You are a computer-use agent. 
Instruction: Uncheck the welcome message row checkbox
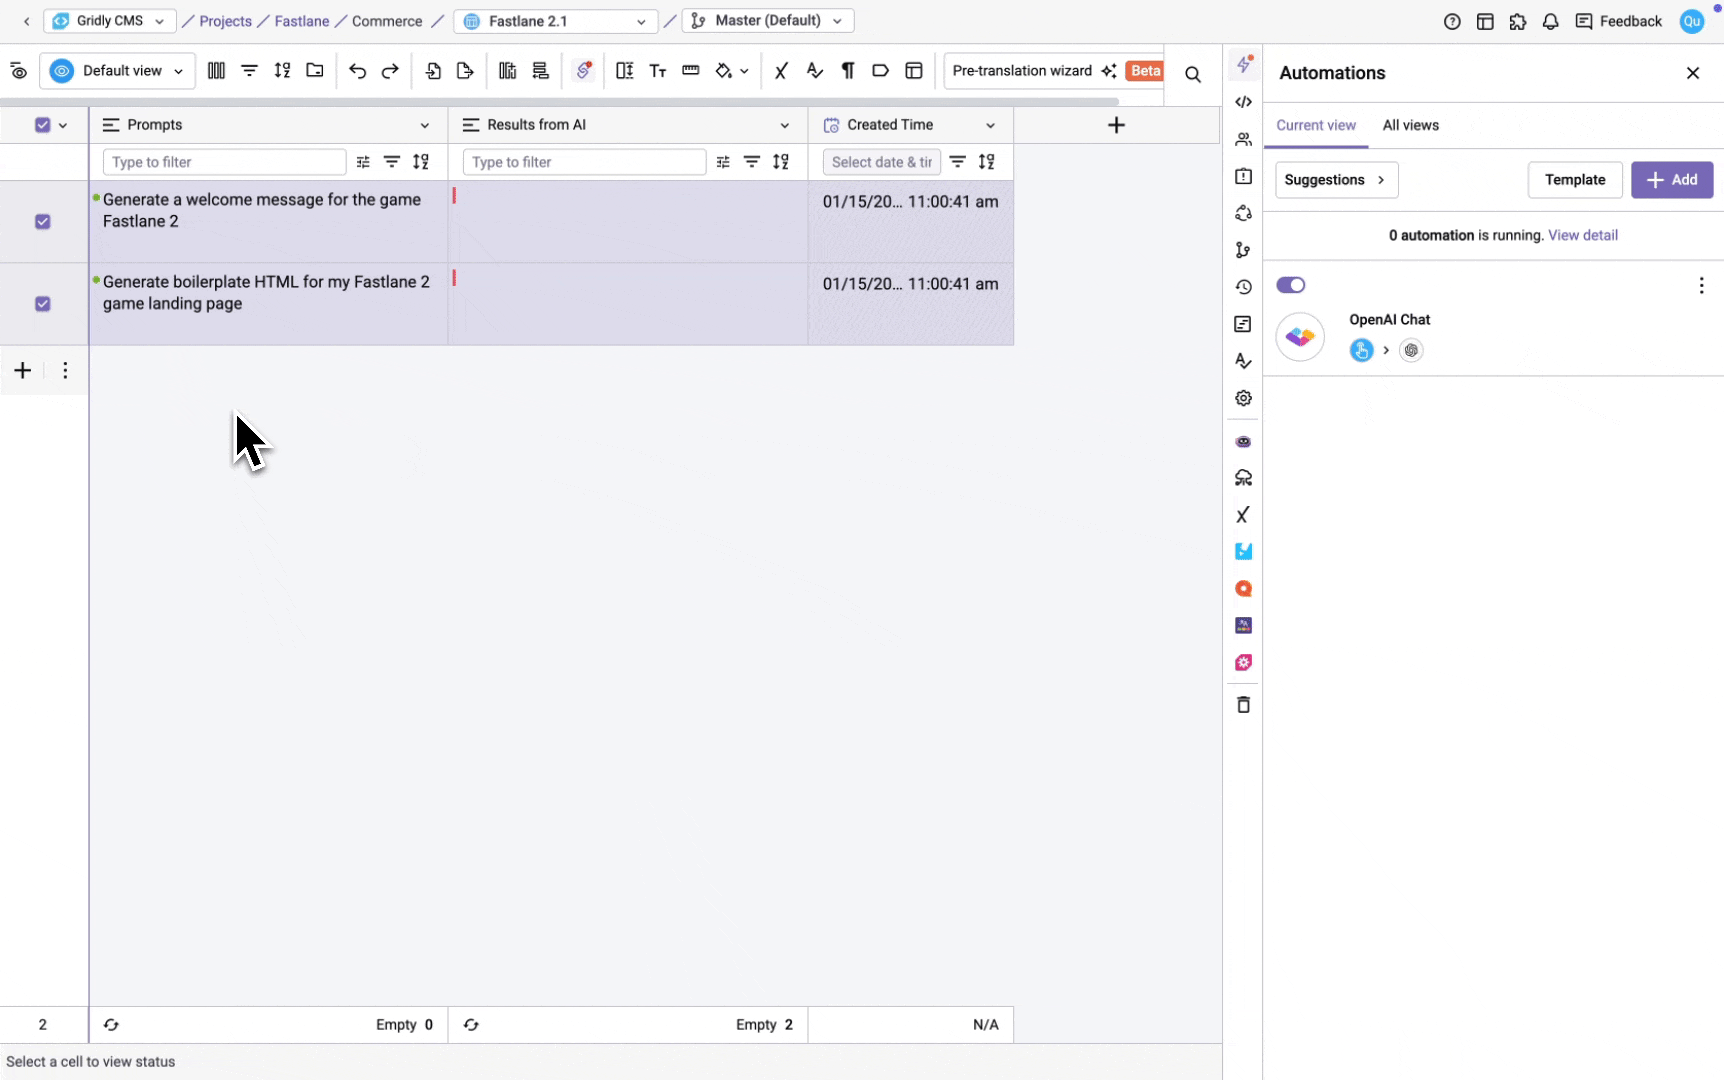[x=42, y=221]
